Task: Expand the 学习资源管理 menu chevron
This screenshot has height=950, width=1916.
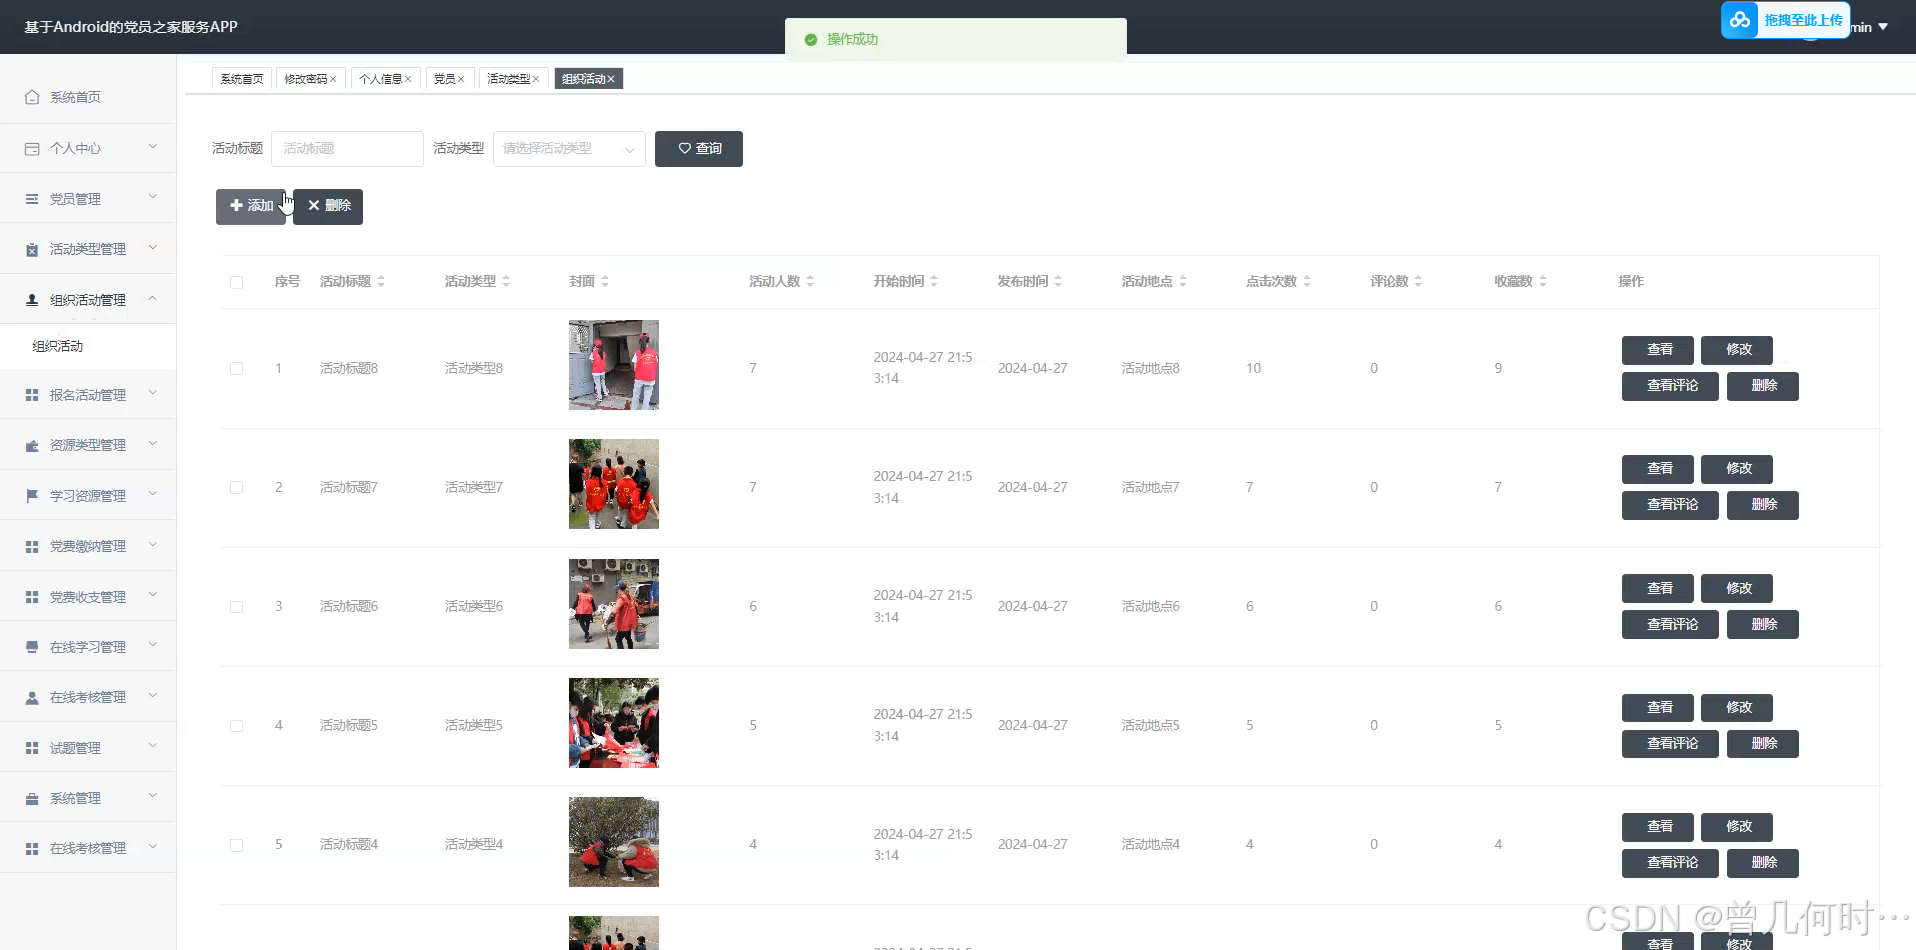Action: 153,494
